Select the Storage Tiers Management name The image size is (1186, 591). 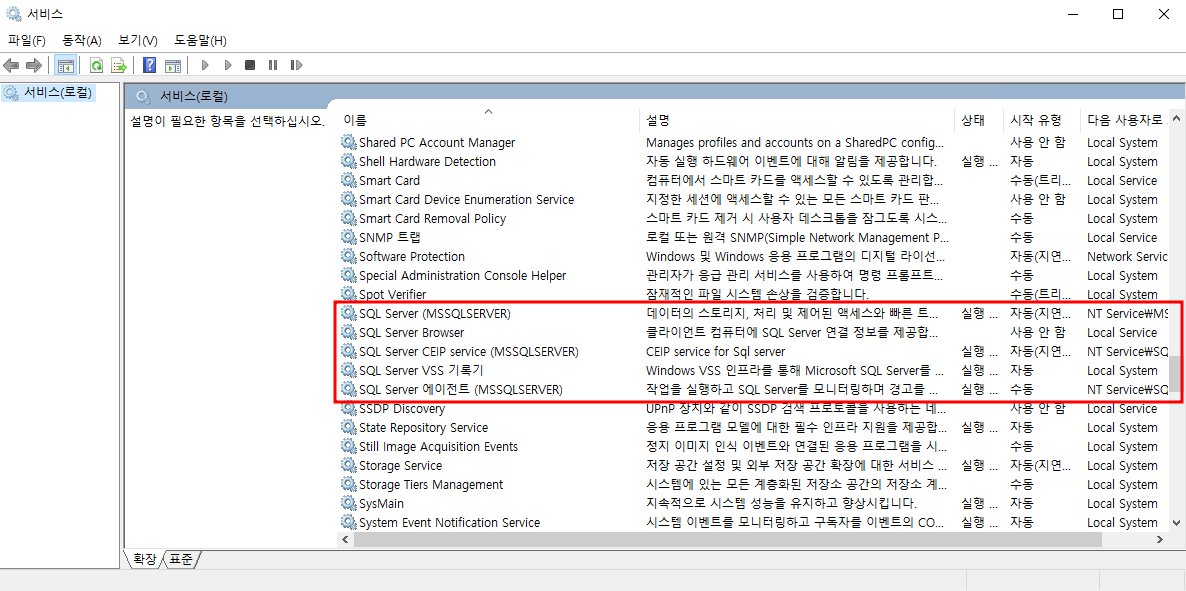431,484
